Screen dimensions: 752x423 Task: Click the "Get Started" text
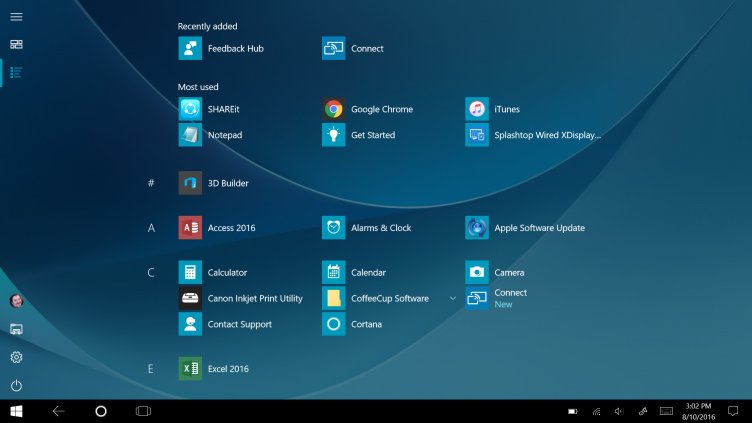click(x=373, y=135)
